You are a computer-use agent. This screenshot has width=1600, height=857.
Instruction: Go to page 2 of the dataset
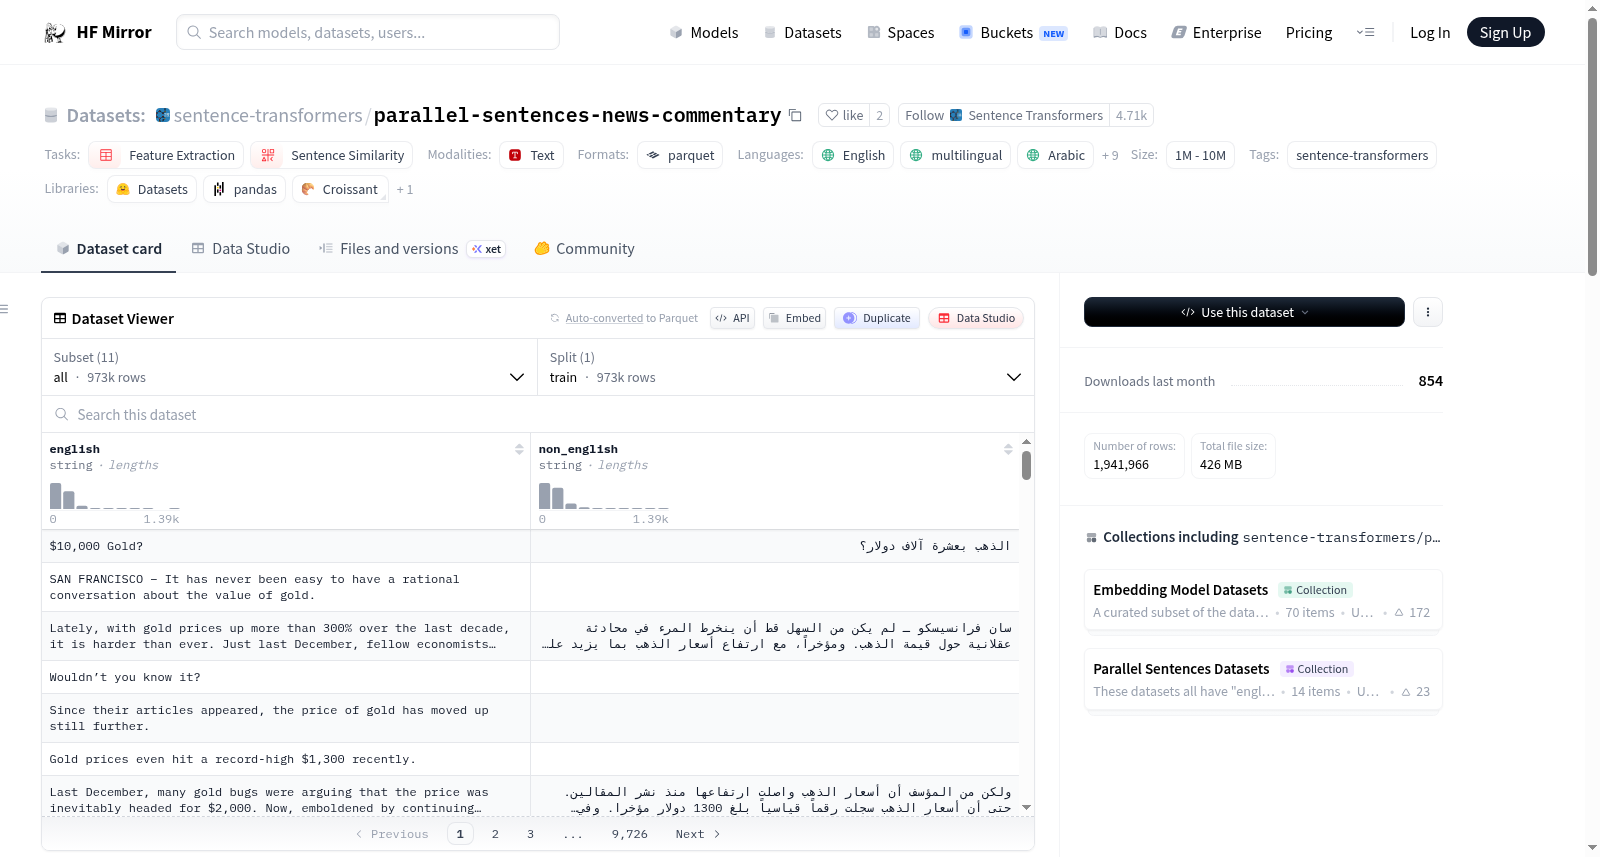point(495,834)
